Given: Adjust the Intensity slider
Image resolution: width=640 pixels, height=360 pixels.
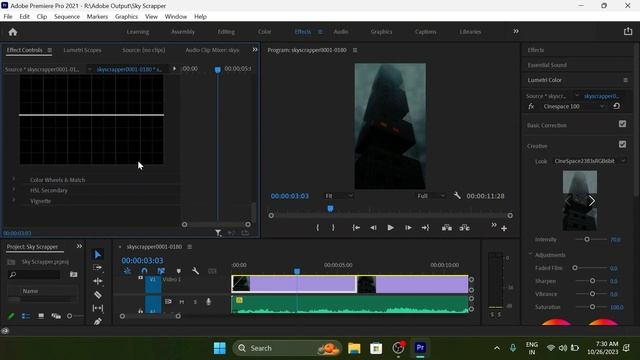Looking at the screenshot, I should 587,239.
